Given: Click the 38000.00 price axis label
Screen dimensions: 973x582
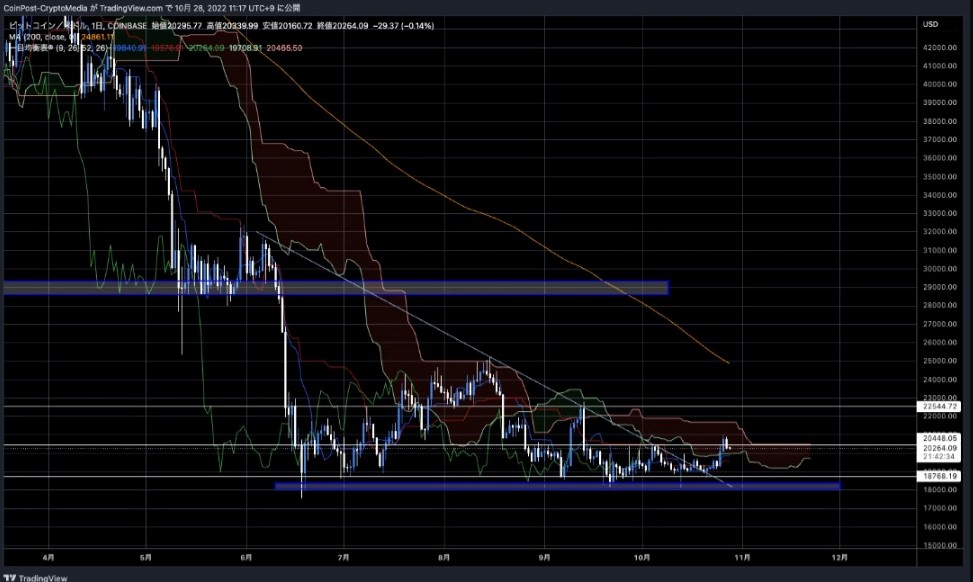Looking at the screenshot, I should point(940,122).
